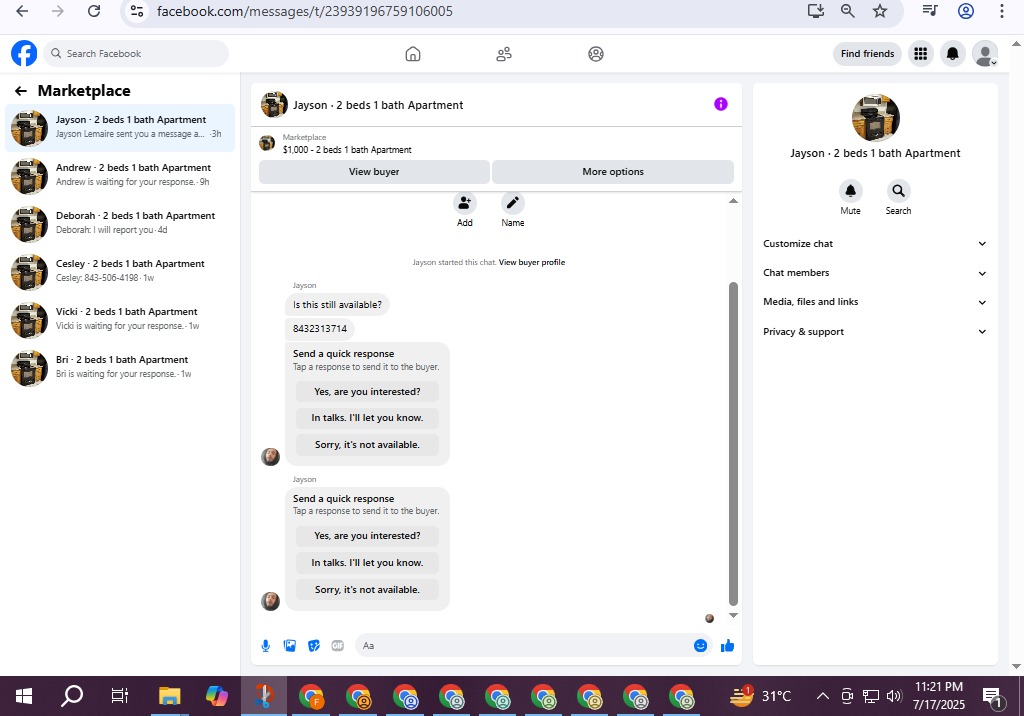Image resolution: width=1024 pixels, height=716 pixels.
Task: Open Jayson conversation in list
Action: (120, 127)
